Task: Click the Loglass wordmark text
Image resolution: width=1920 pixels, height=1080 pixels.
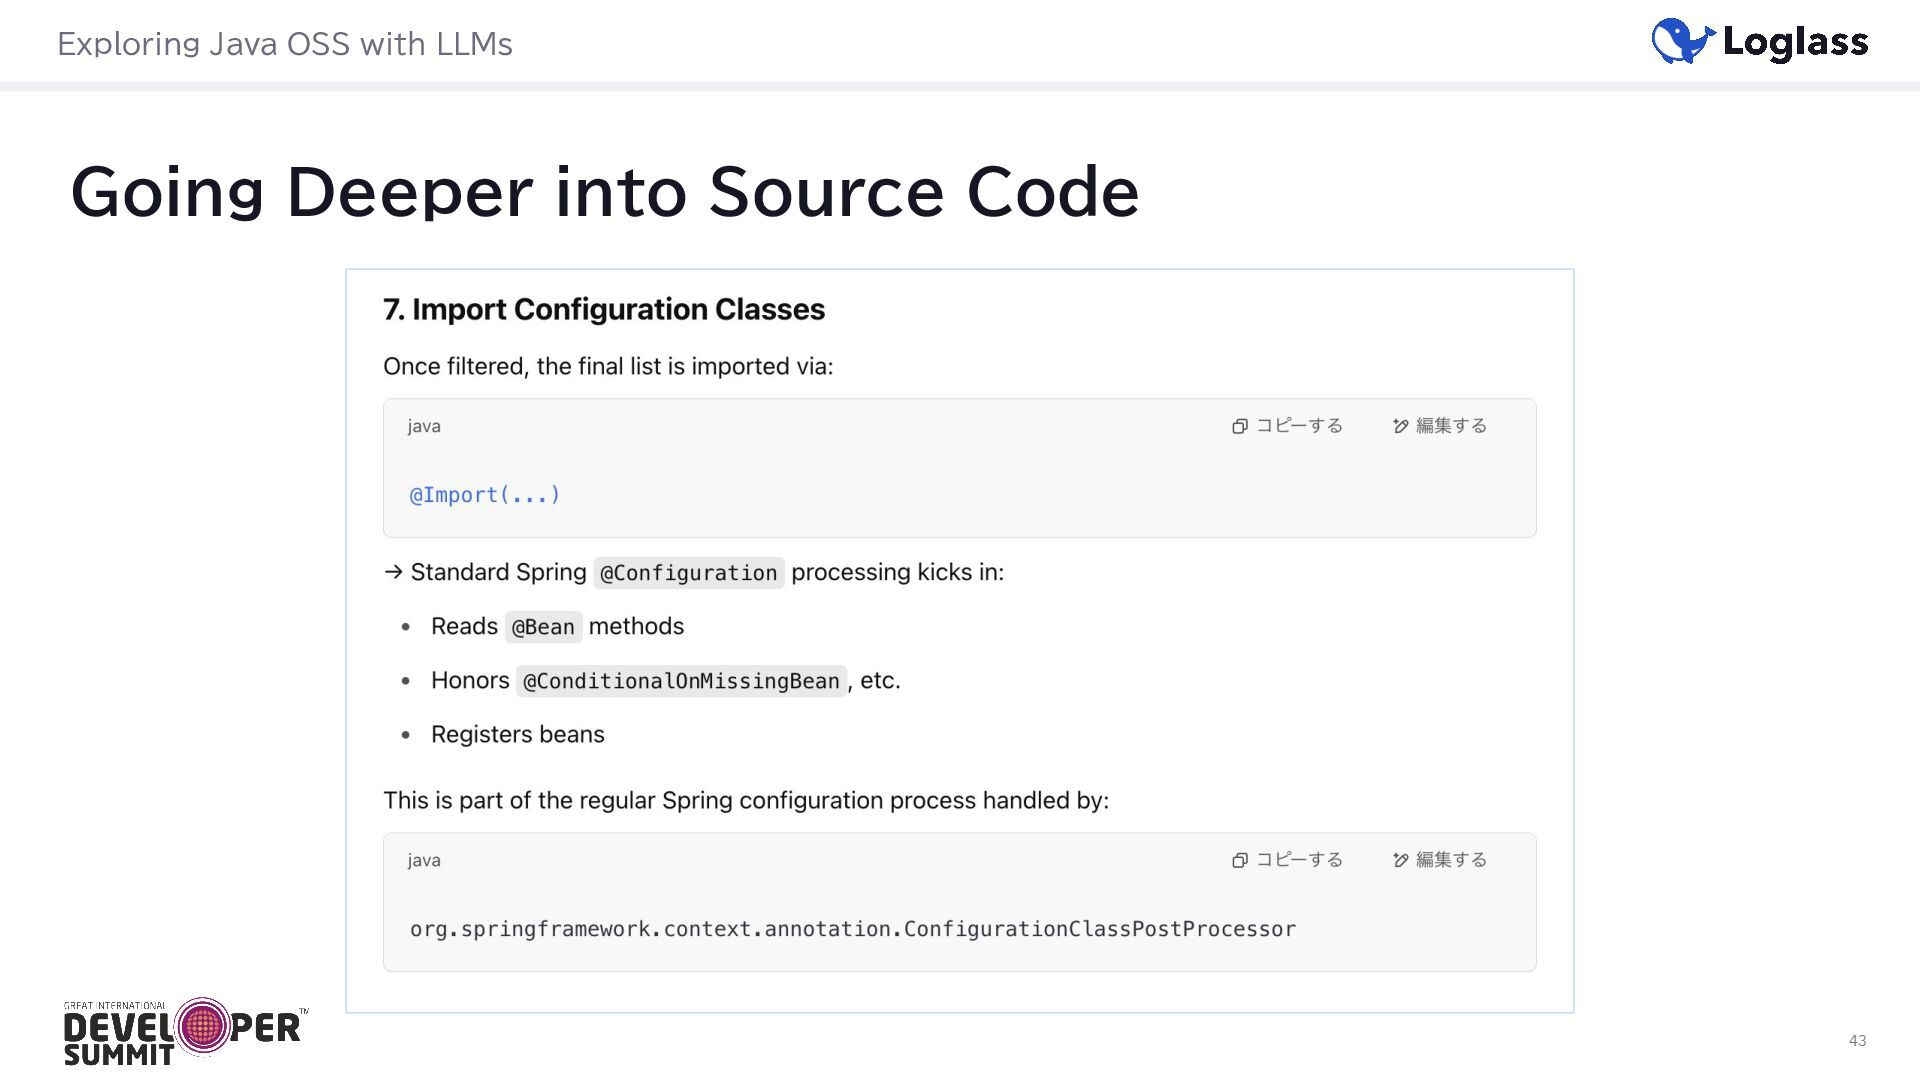Action: [1795, 42]
